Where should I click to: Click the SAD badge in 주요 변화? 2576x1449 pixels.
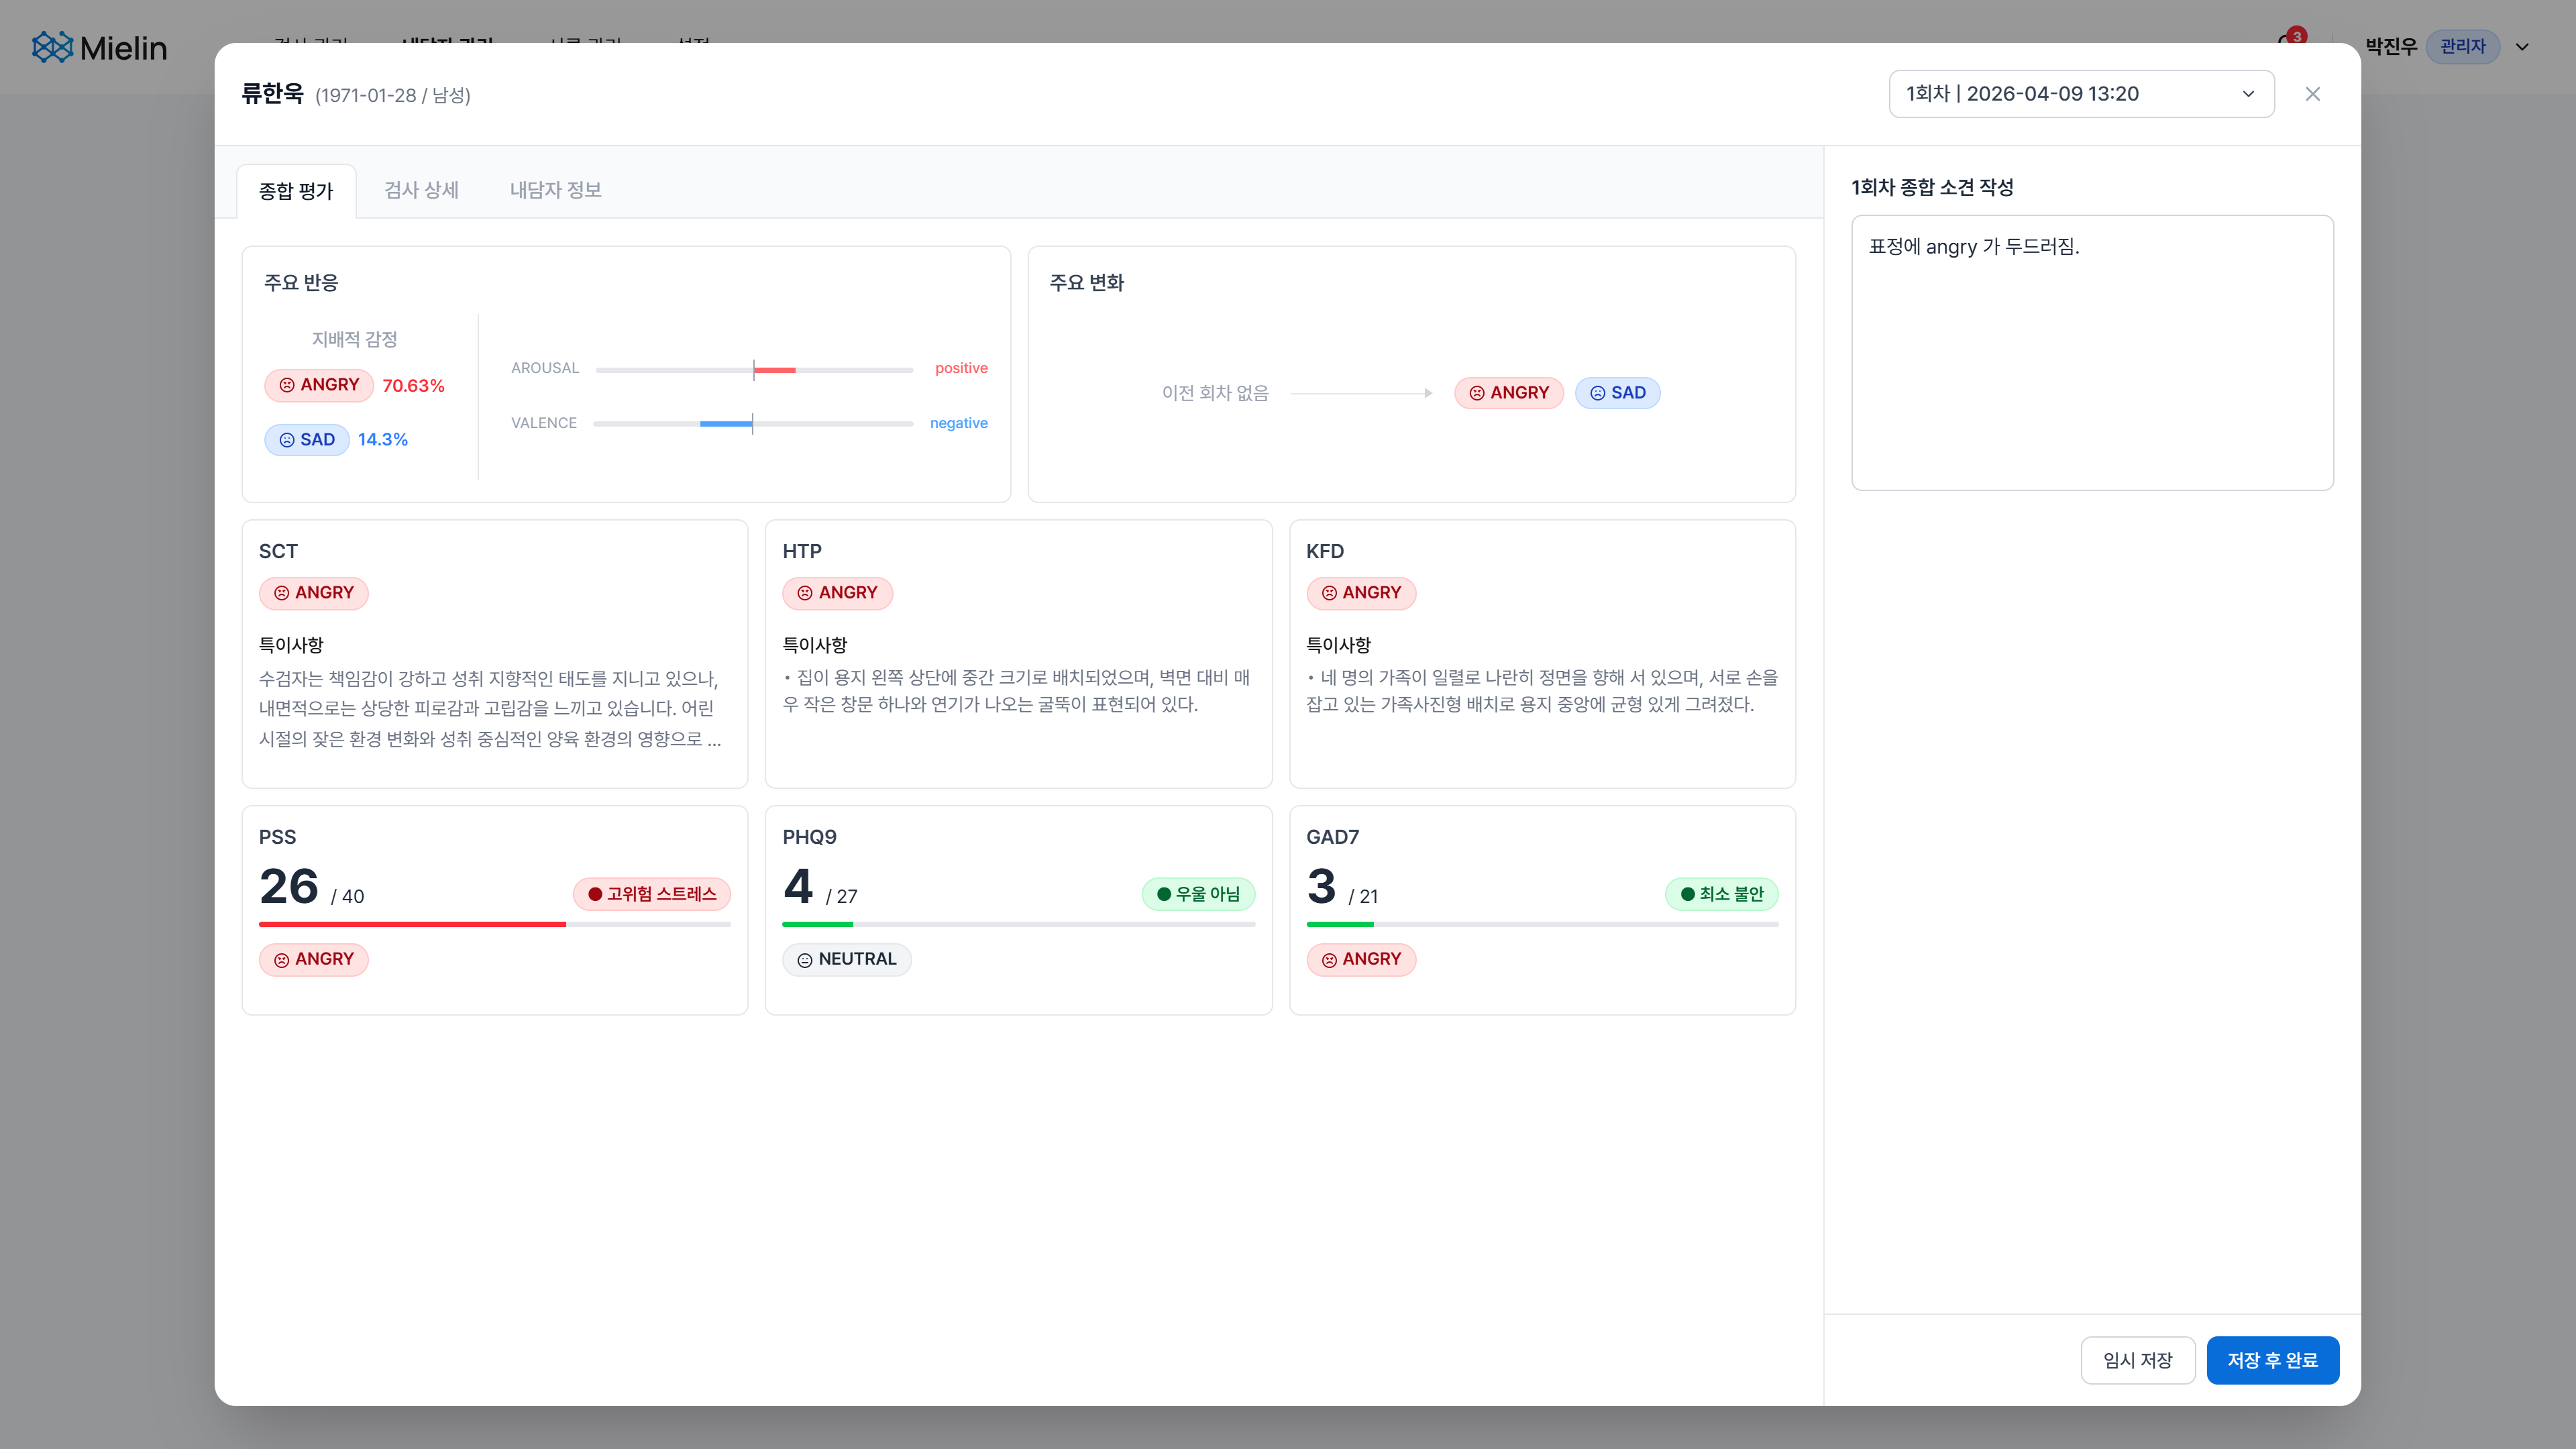[x=1617, y=393]
